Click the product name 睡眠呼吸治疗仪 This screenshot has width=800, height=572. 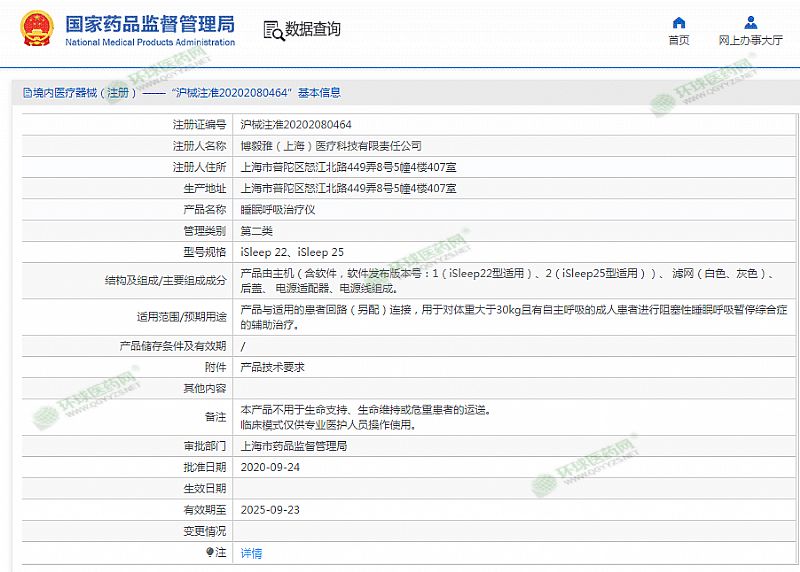click(x=278, y=209)
